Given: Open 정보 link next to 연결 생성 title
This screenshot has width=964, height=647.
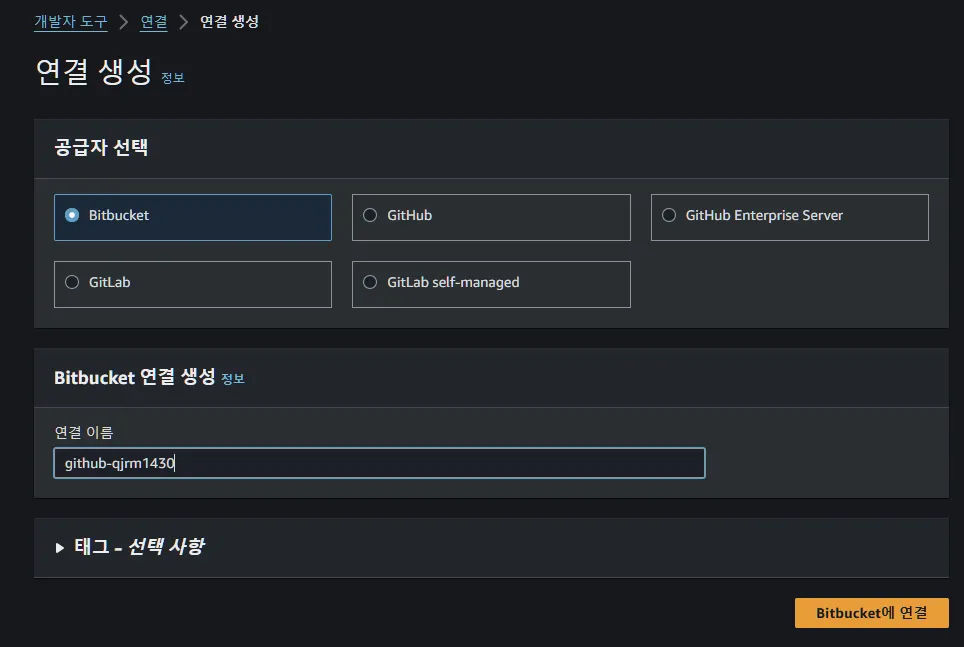Looking at the screenshot, I should pyautogui.click(x=173, y=78).
